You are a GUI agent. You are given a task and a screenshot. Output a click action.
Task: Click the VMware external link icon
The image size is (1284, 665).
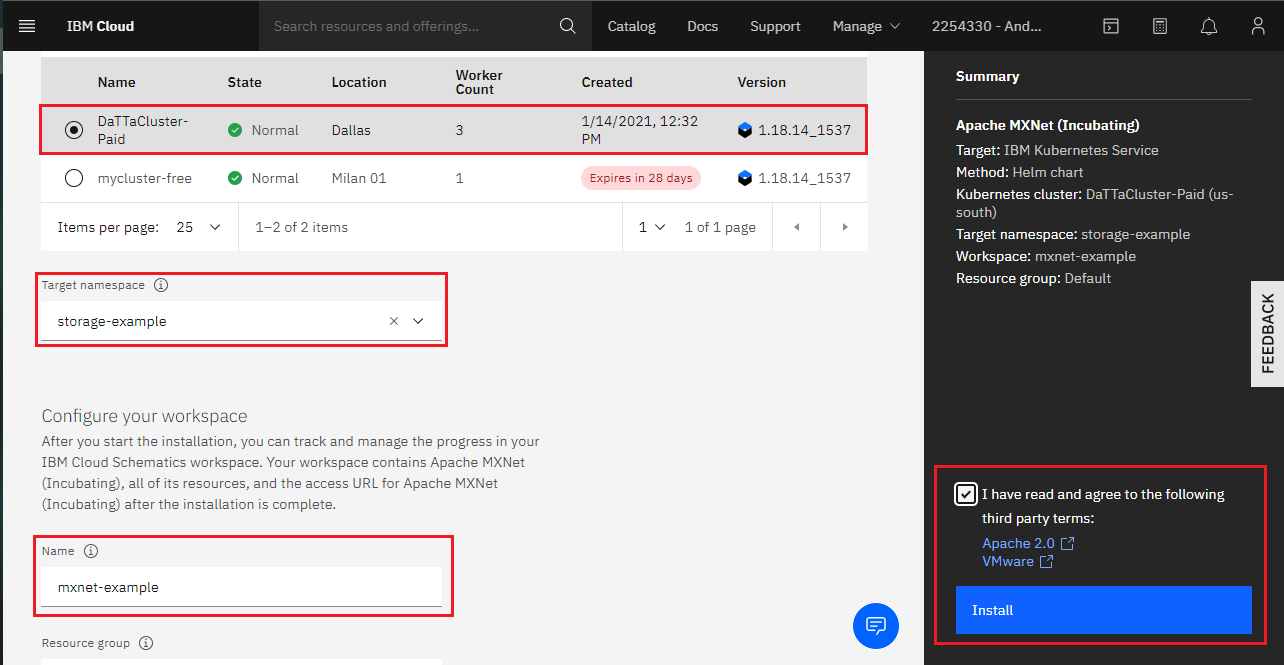tap(1046, 561)
